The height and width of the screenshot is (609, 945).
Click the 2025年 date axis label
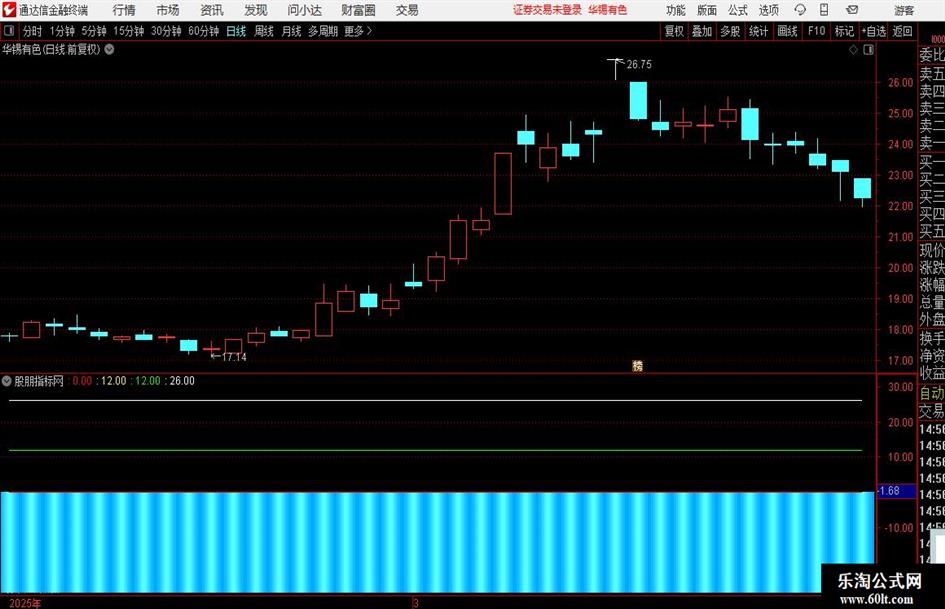click(x=25, y=603)
